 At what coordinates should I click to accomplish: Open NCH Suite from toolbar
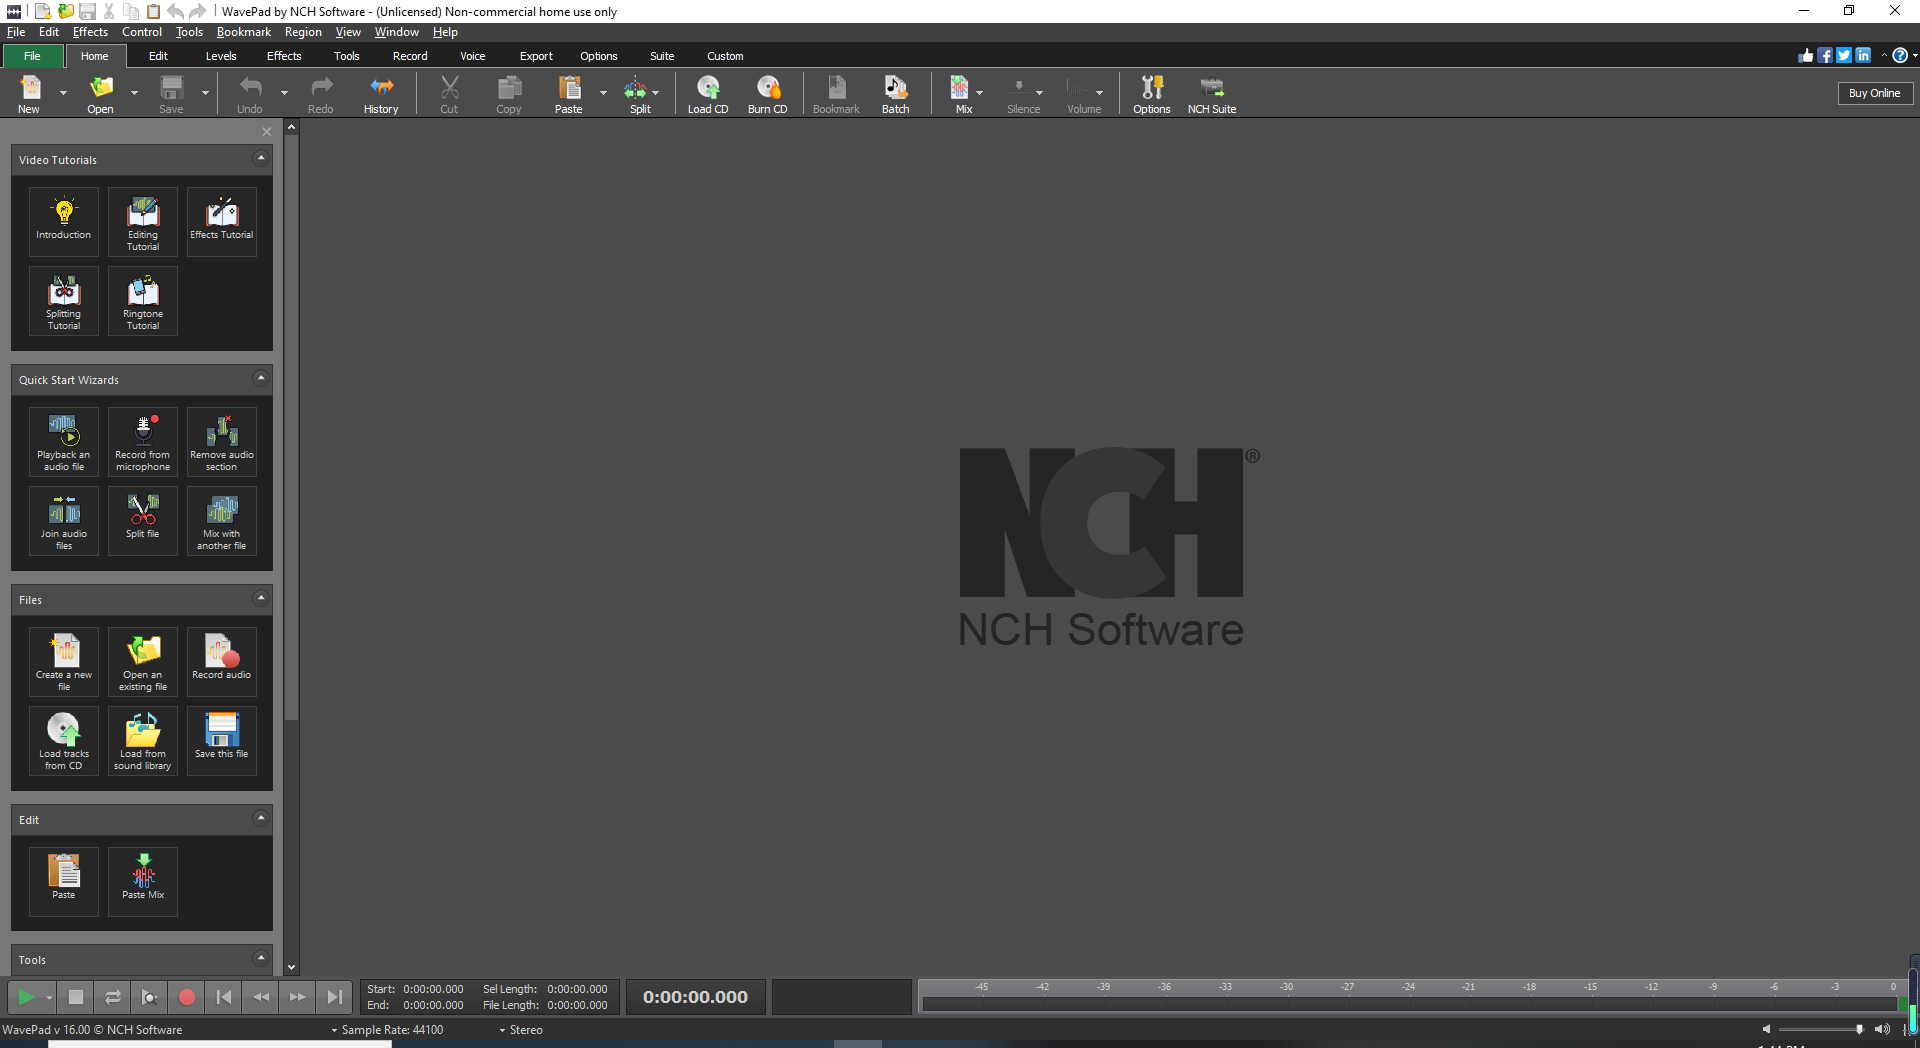(1212, 95)
